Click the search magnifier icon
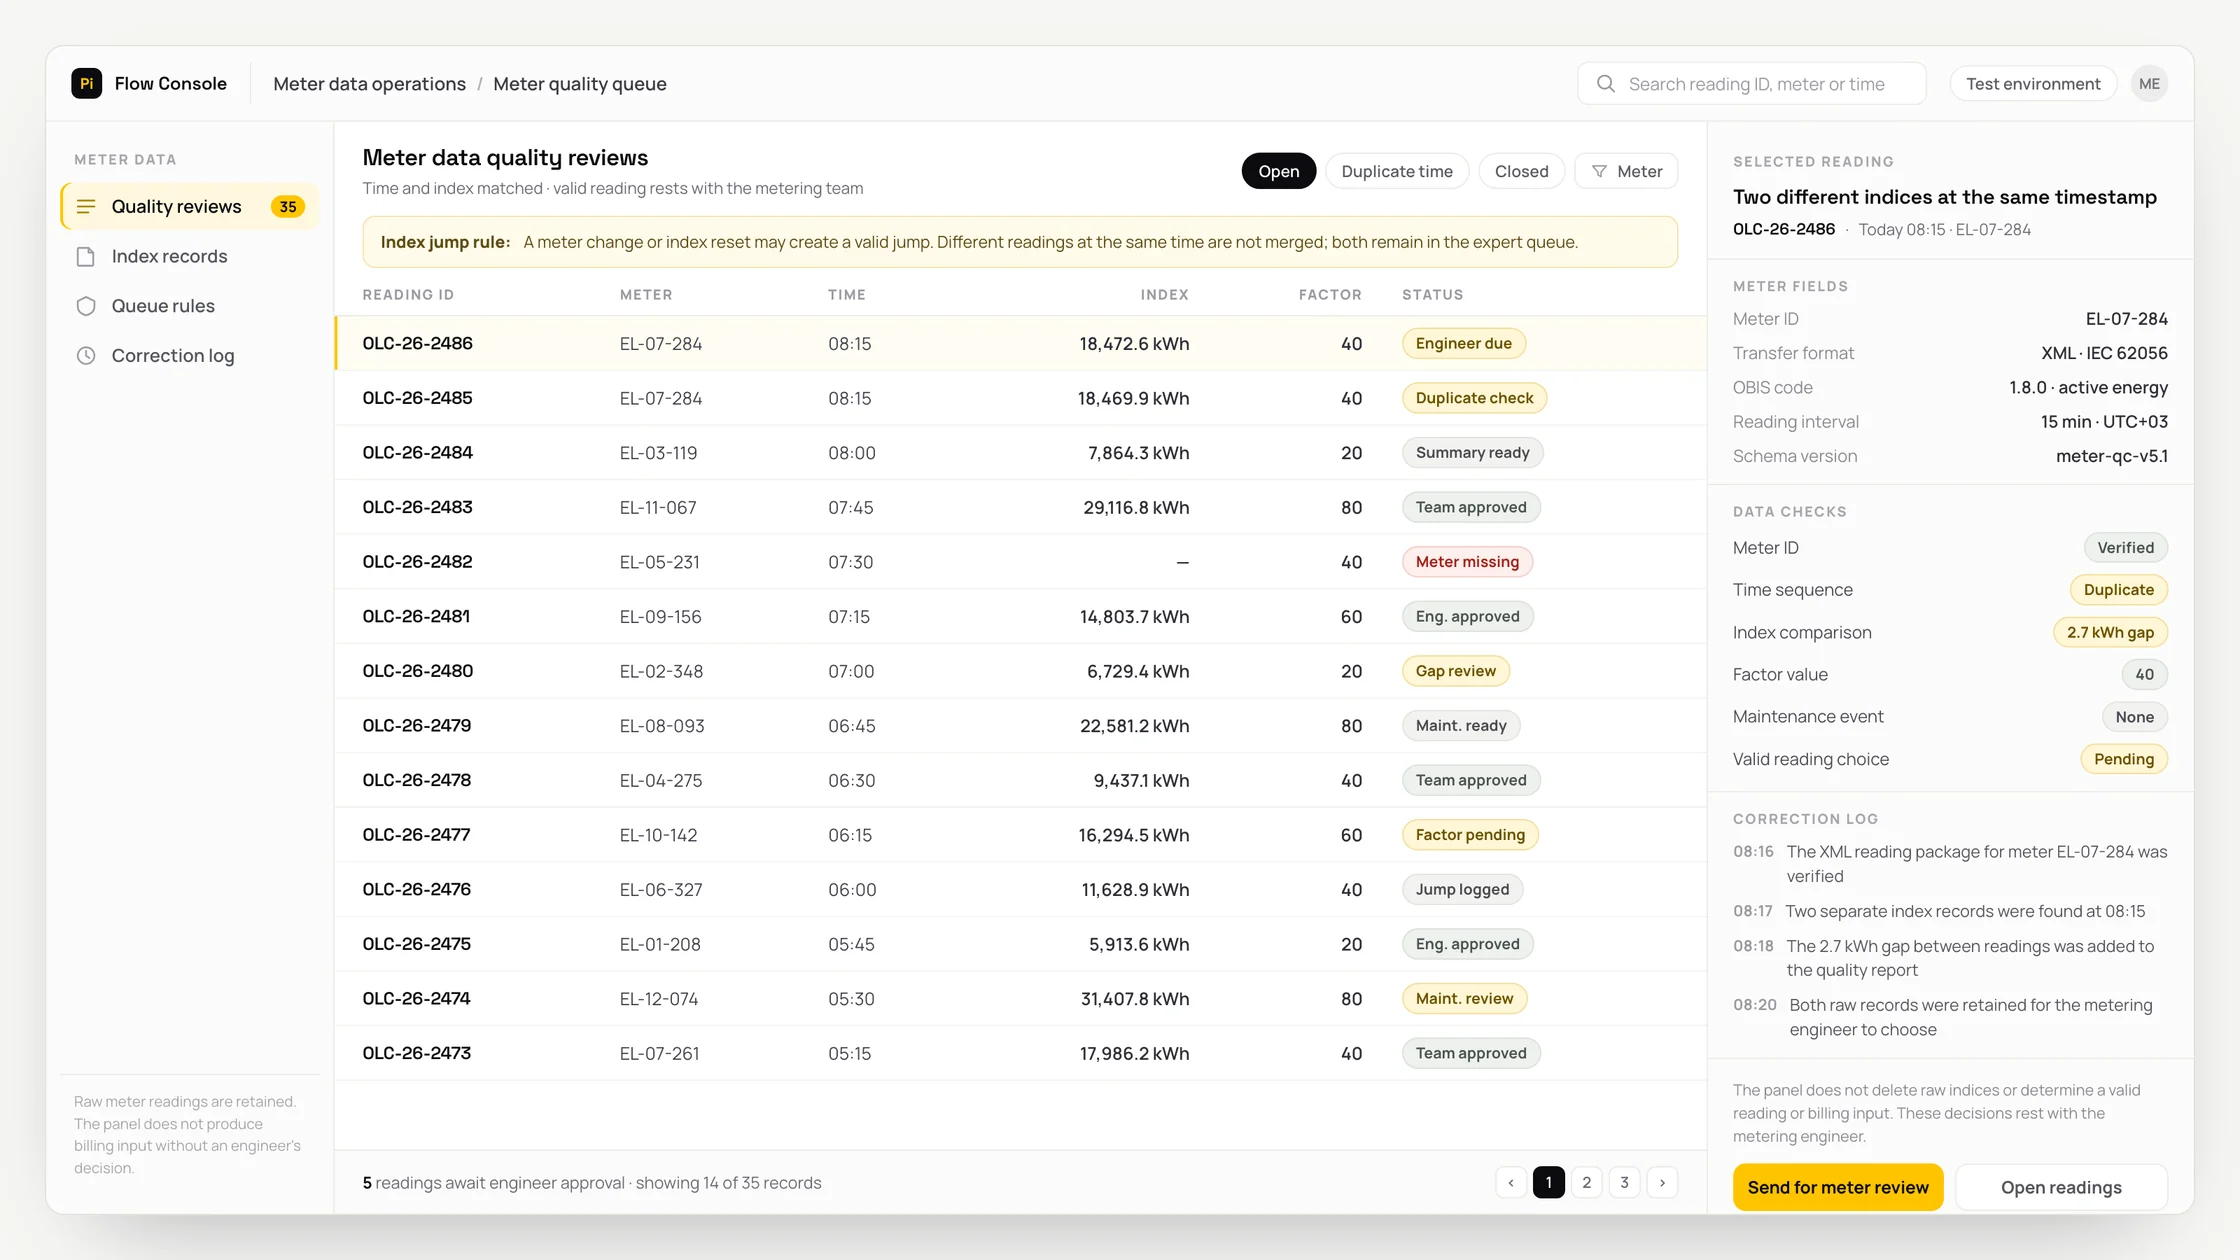 tap(1606, 84)
